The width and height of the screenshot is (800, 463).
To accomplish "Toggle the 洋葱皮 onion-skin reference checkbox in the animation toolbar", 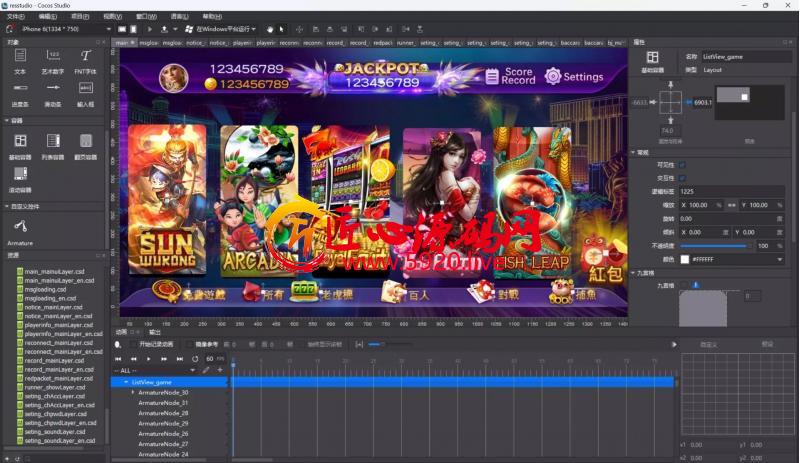I will pos(190,345).
